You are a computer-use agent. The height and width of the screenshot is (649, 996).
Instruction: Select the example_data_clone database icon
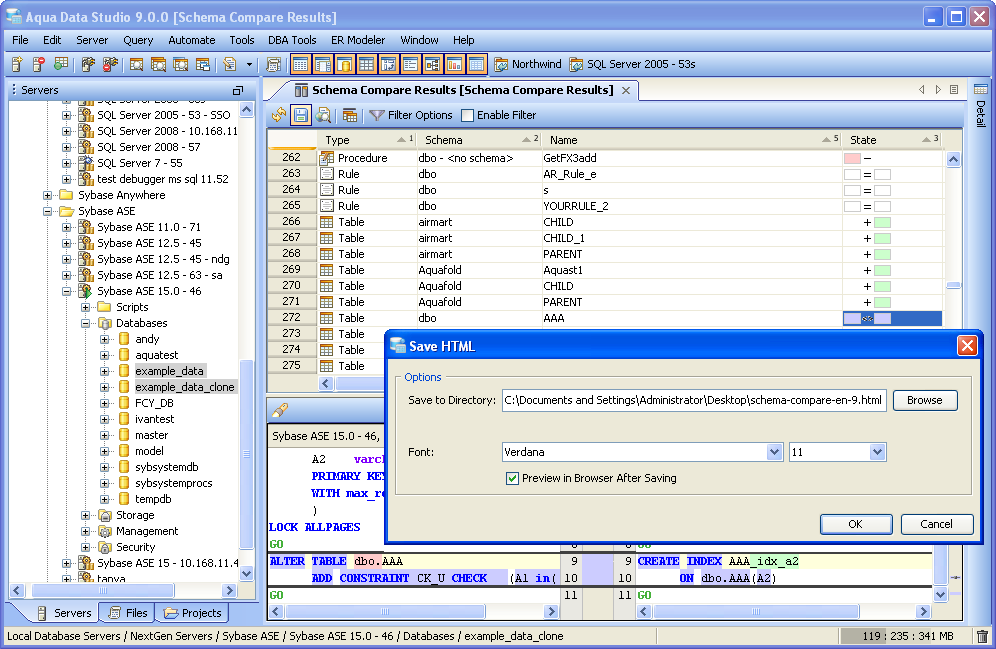pos(124,387)
